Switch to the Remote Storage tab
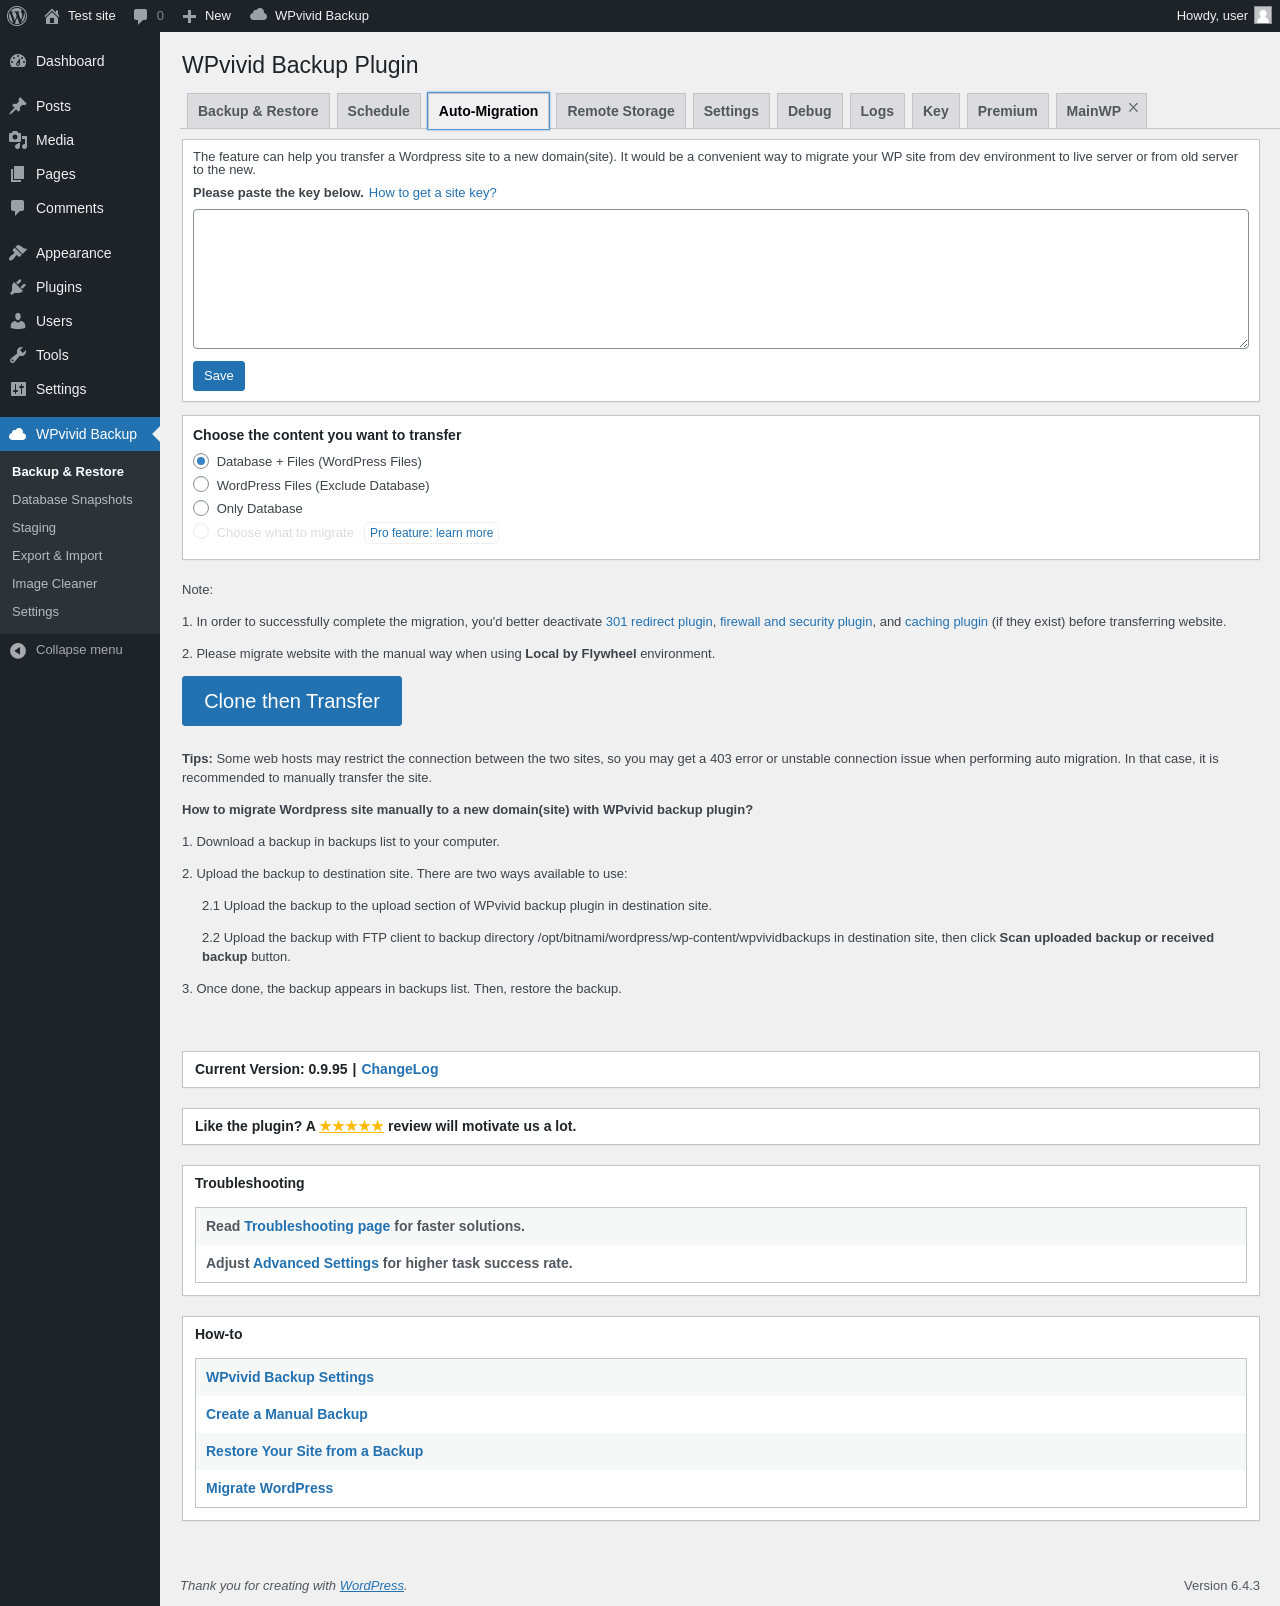Viewport: 1280px width, 1606px height. click(620, 111)
